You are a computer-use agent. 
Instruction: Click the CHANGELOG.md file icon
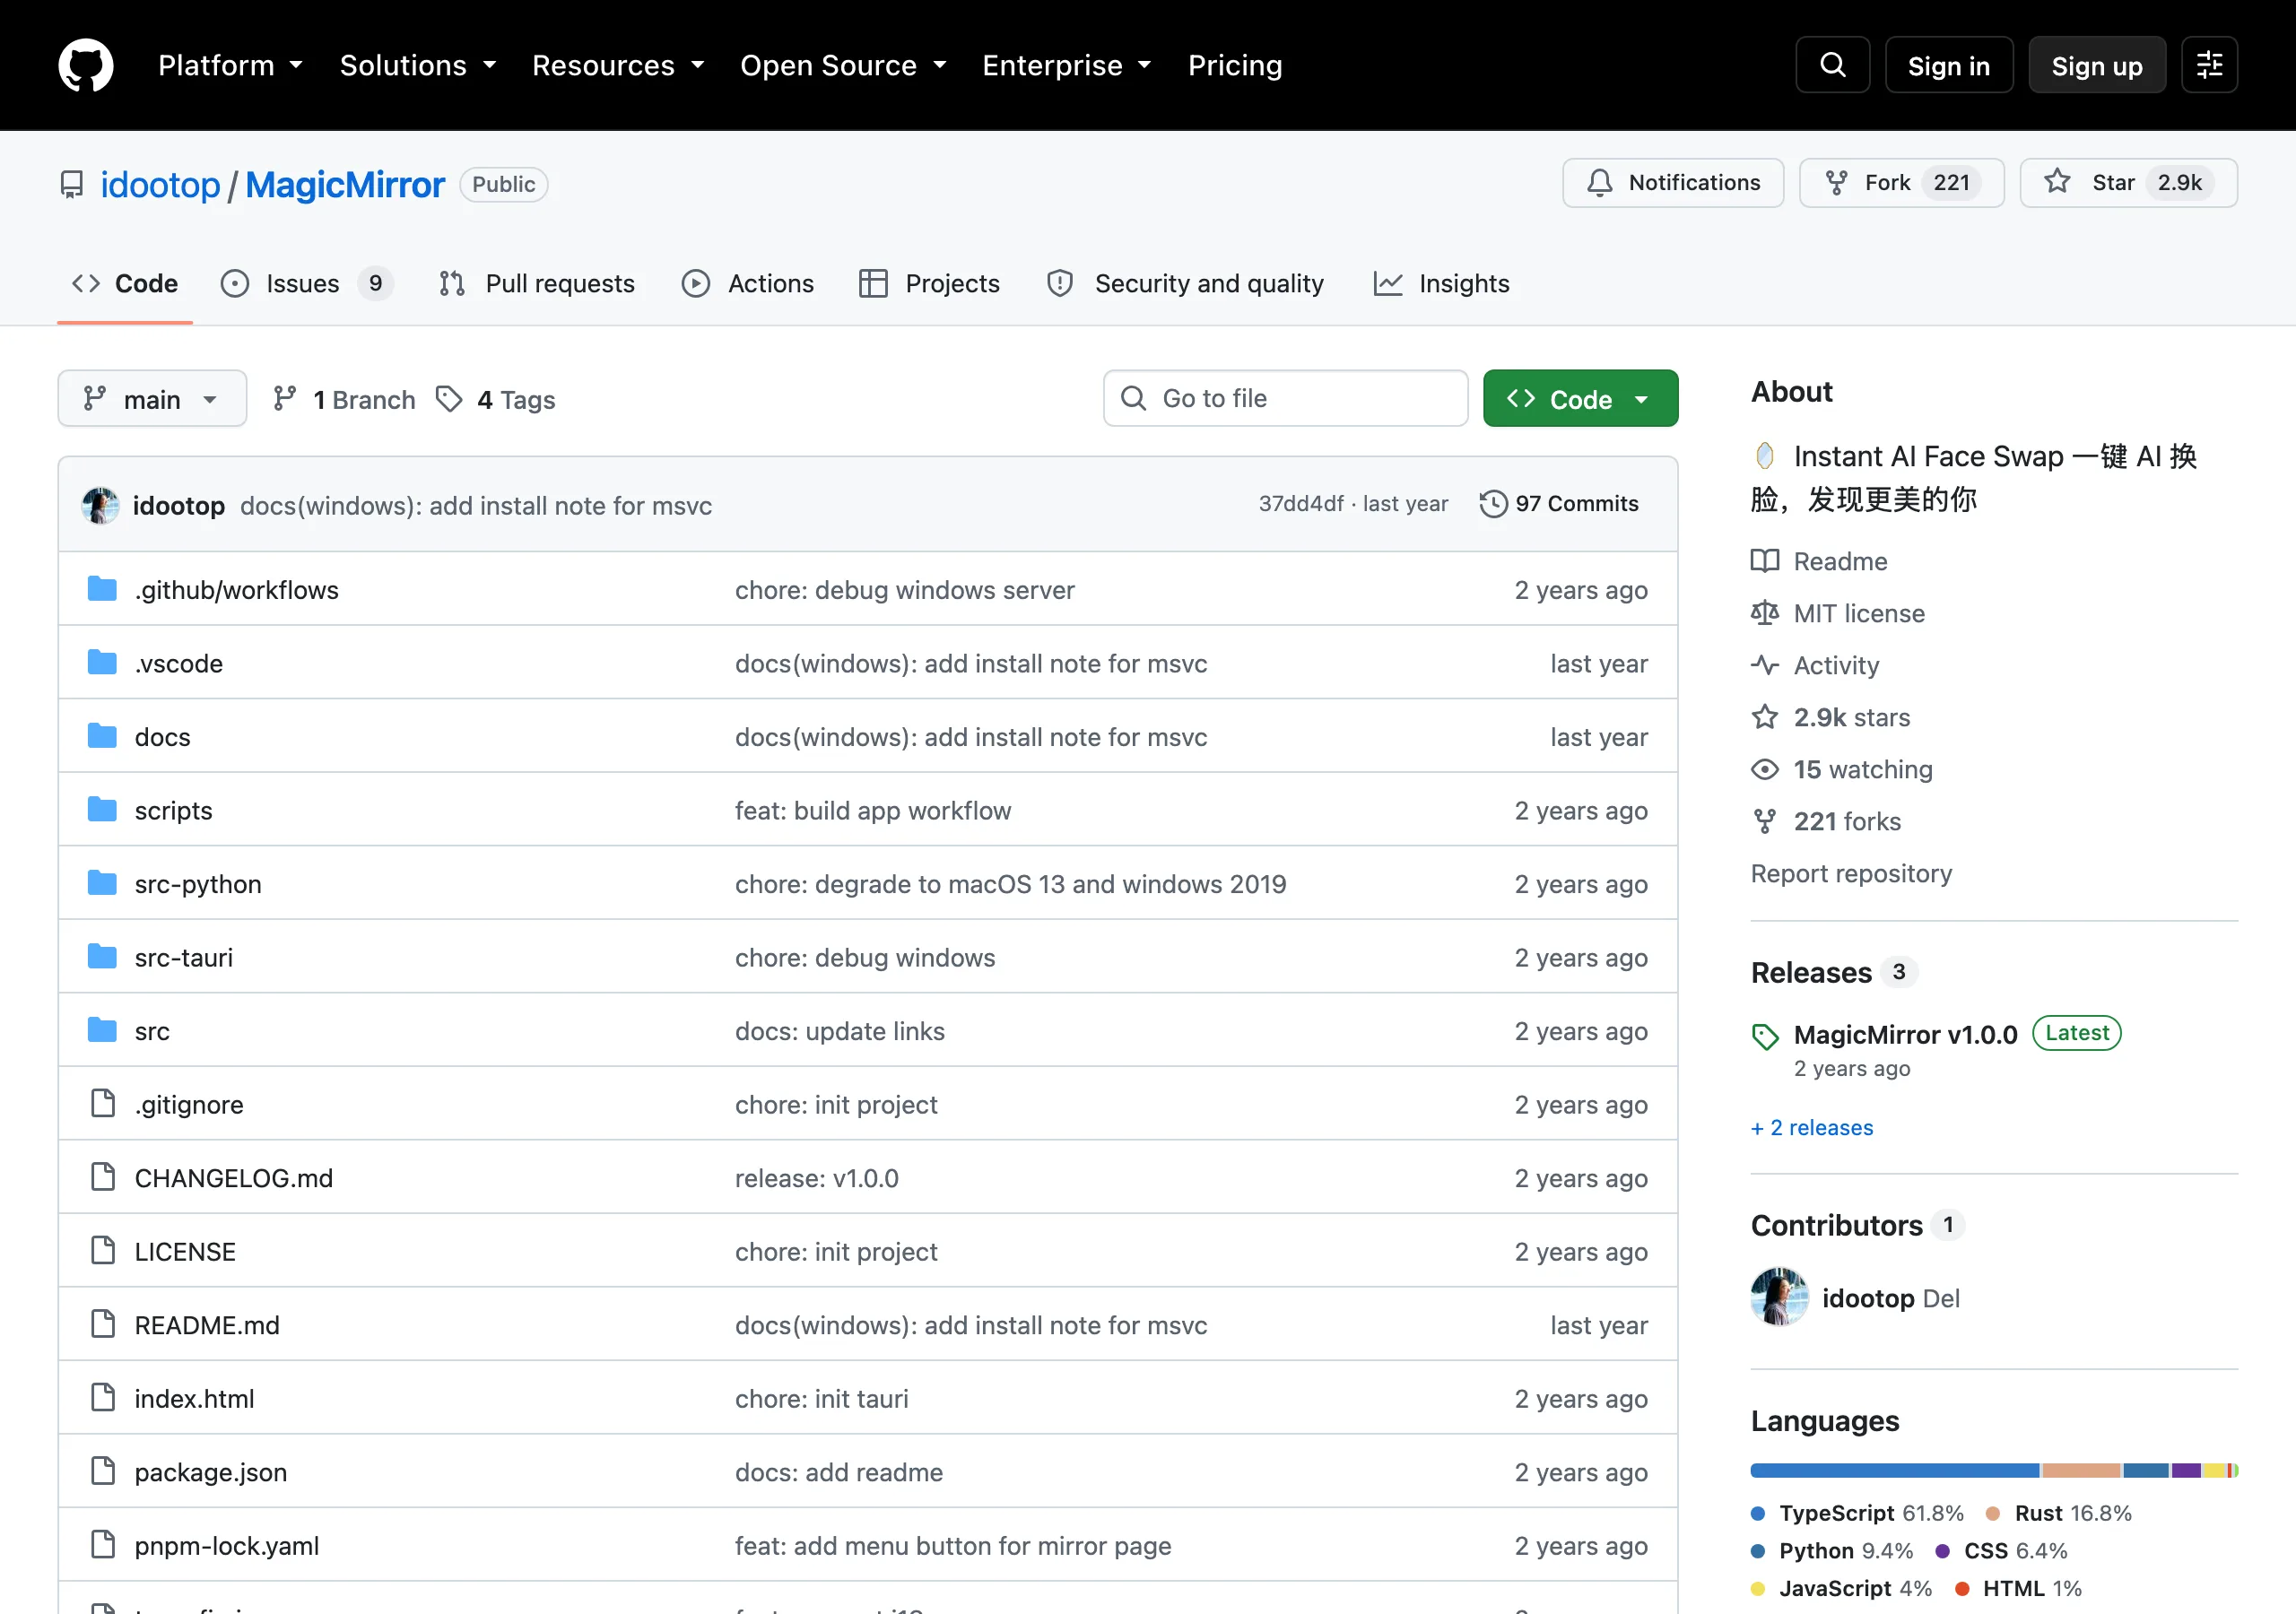point(103,1177)
